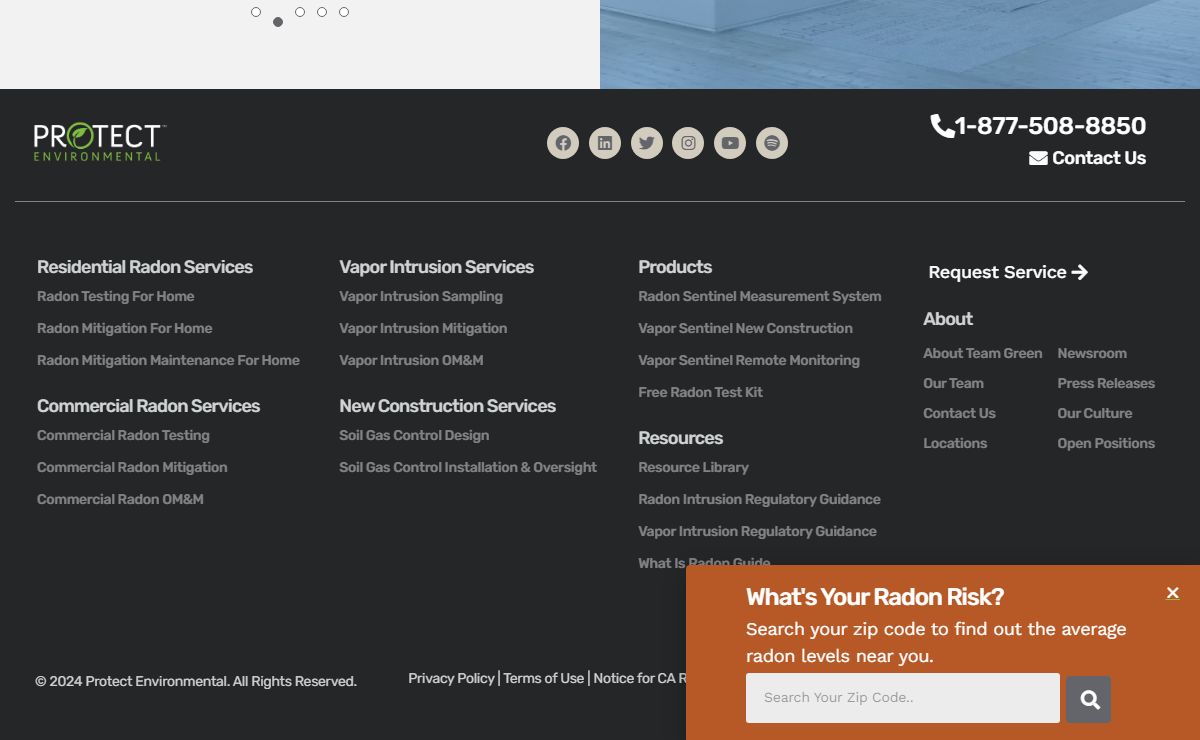Open Vapor Sentinel New Construction link

[x=745, y=328]
